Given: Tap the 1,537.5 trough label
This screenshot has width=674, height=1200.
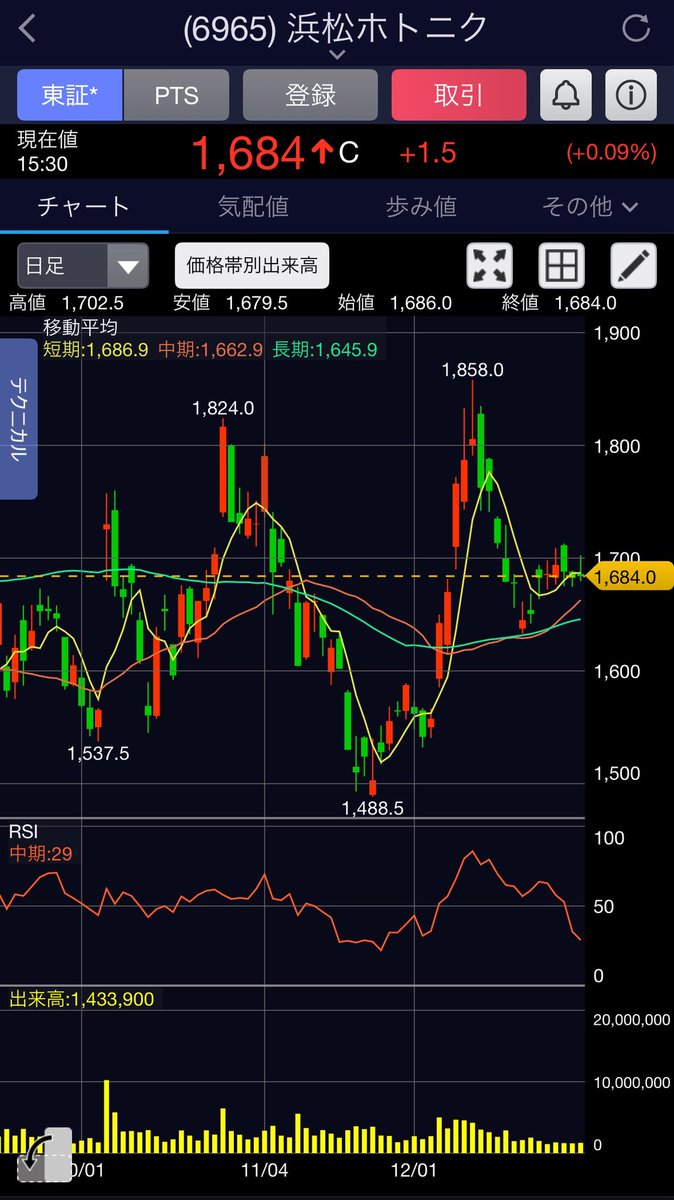Looking at the screenshot, I should 98,754.
